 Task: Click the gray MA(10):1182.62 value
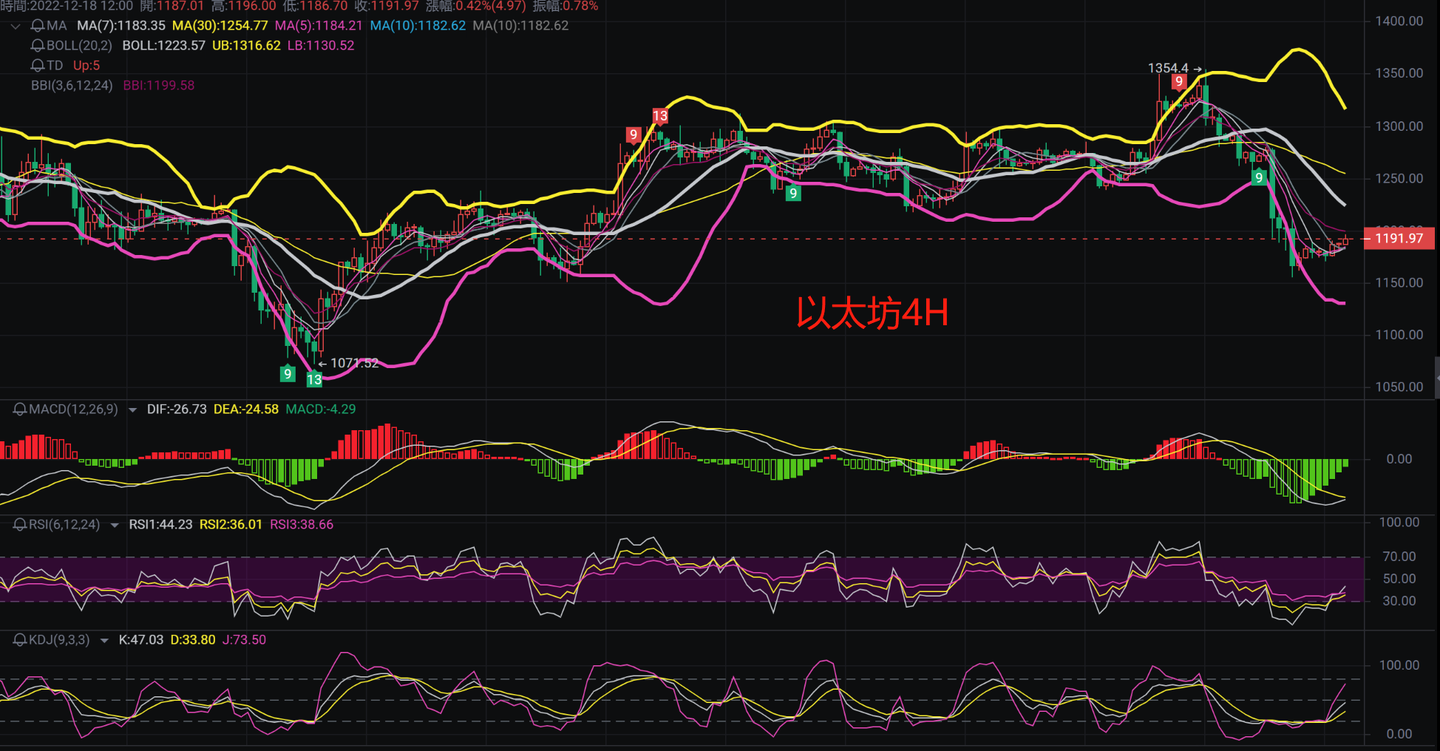[x=521, y=25]
